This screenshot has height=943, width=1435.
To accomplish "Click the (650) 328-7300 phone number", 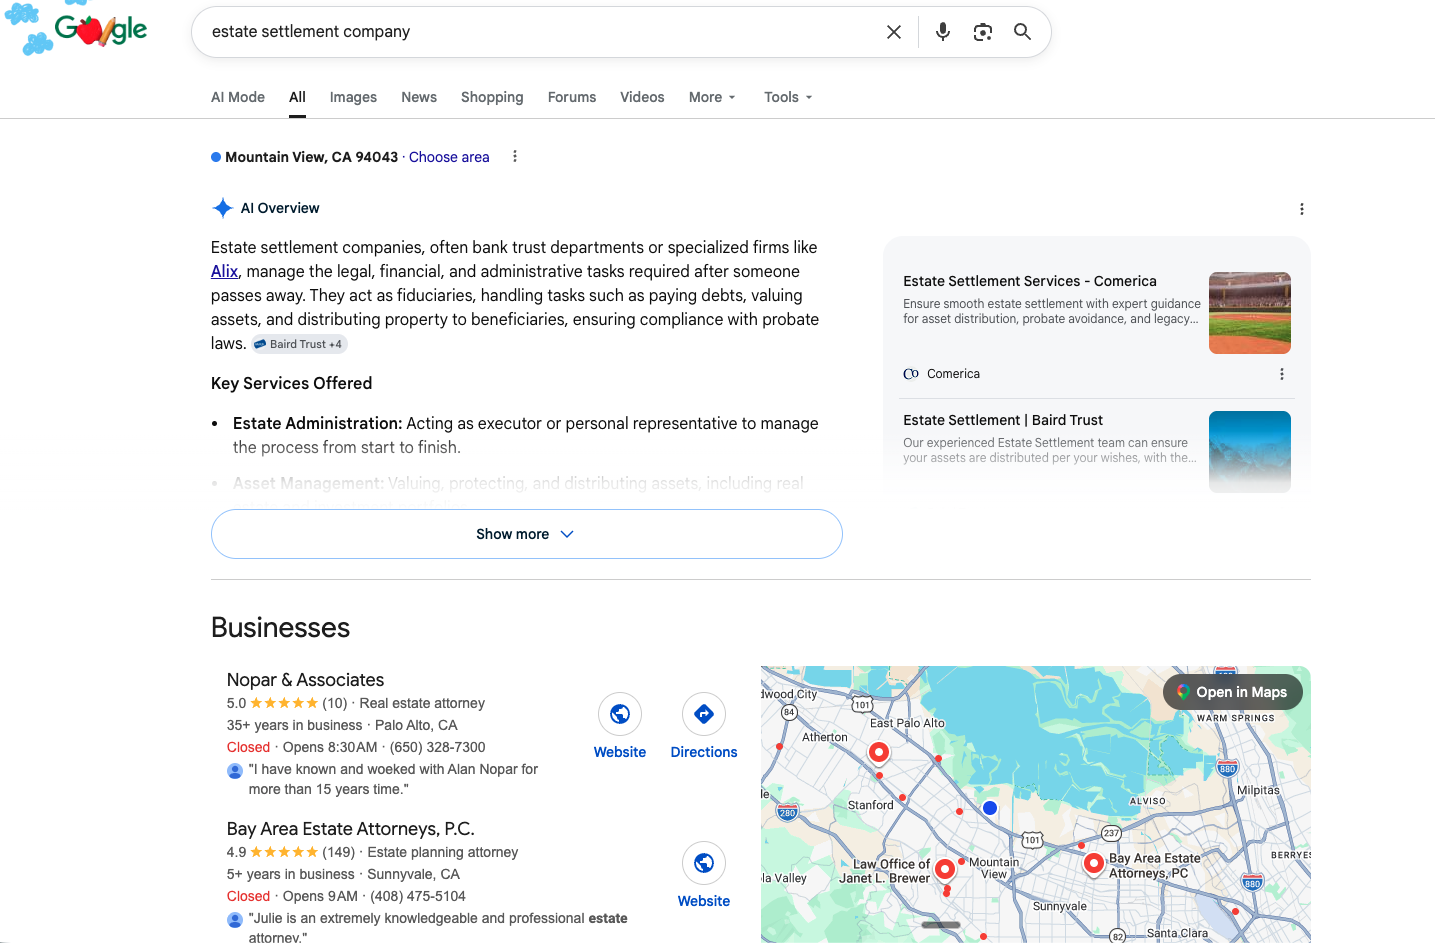I will click(x=438, y=747).
